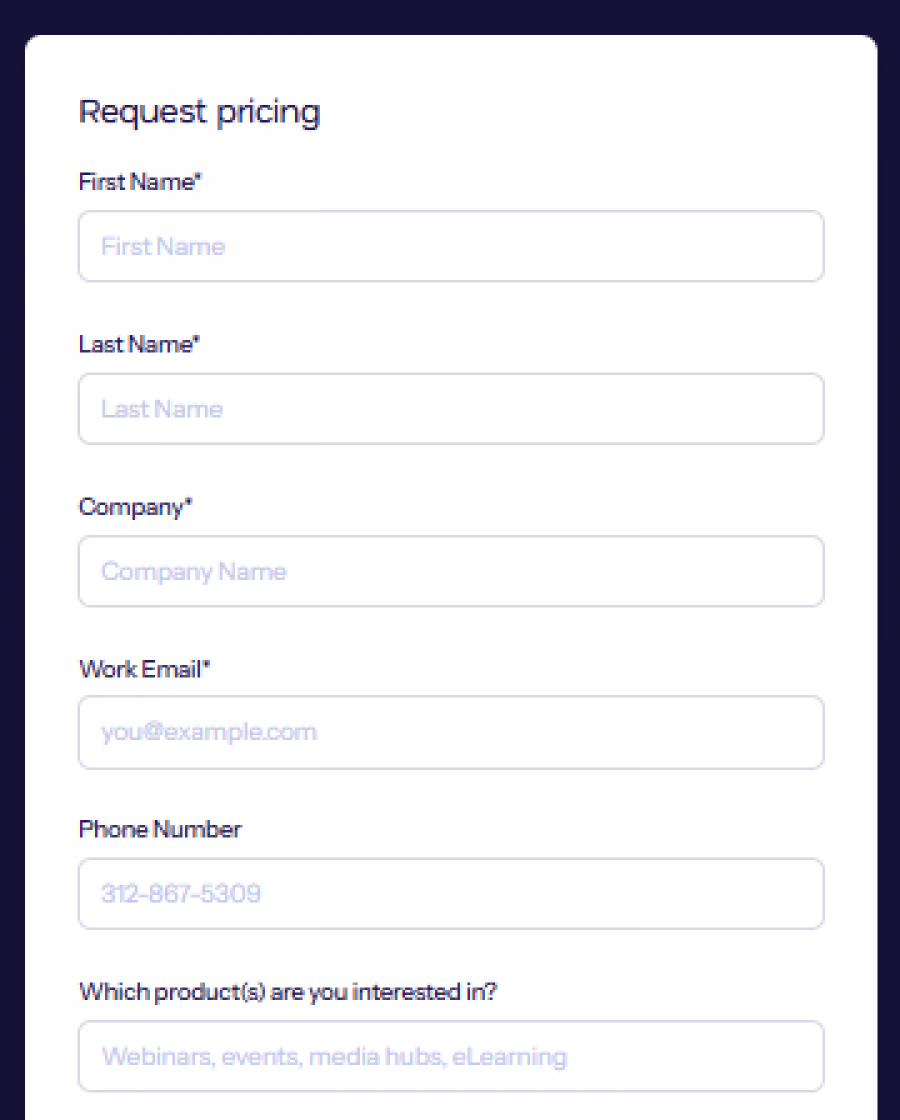Screen dimensions: 900x1120
Task: Click the required asterisk next to Company
Action: [188, 504]
